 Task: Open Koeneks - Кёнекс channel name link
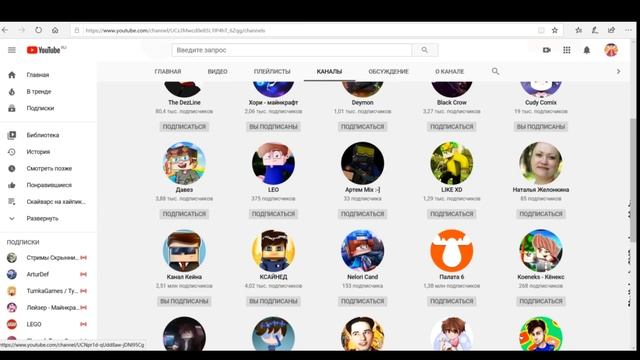[541, 277]
